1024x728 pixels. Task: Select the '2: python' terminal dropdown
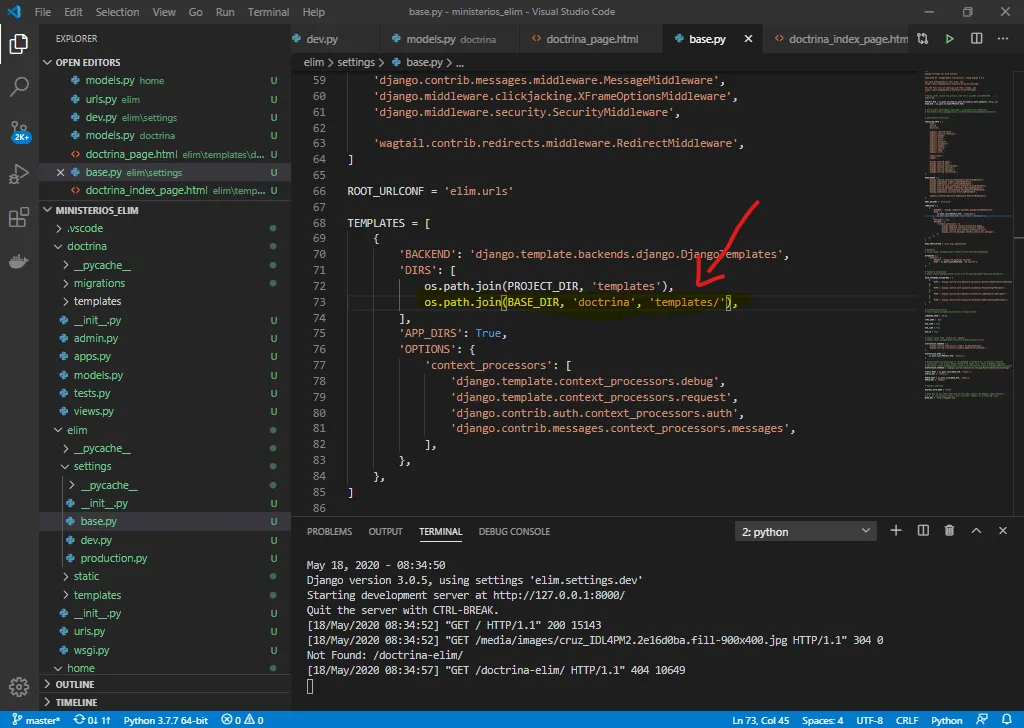point(804,532)
